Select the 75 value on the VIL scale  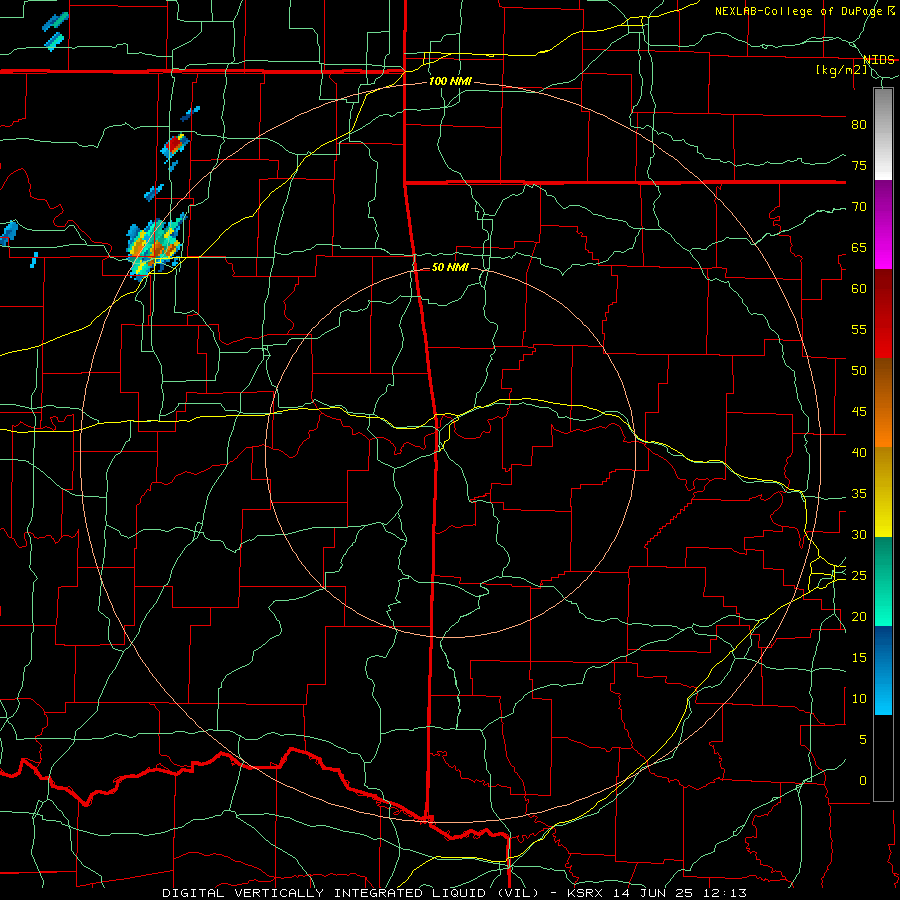point(859,165)
